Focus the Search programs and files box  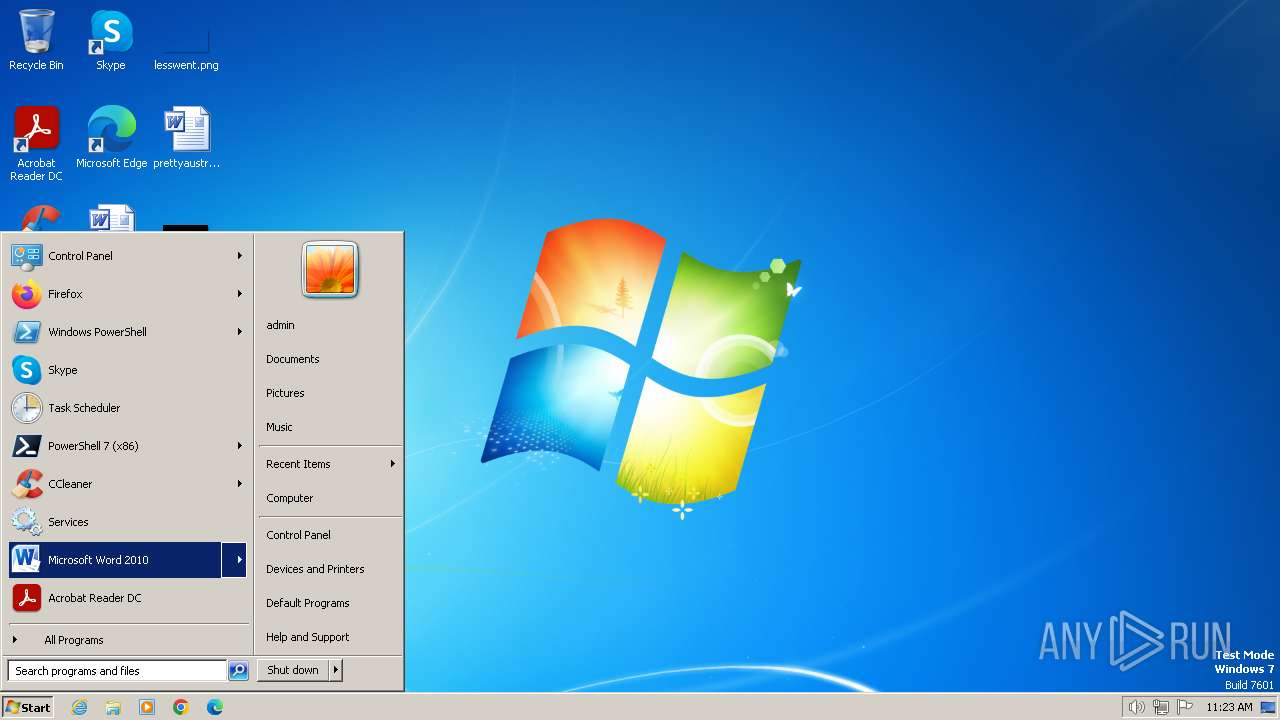117,671
